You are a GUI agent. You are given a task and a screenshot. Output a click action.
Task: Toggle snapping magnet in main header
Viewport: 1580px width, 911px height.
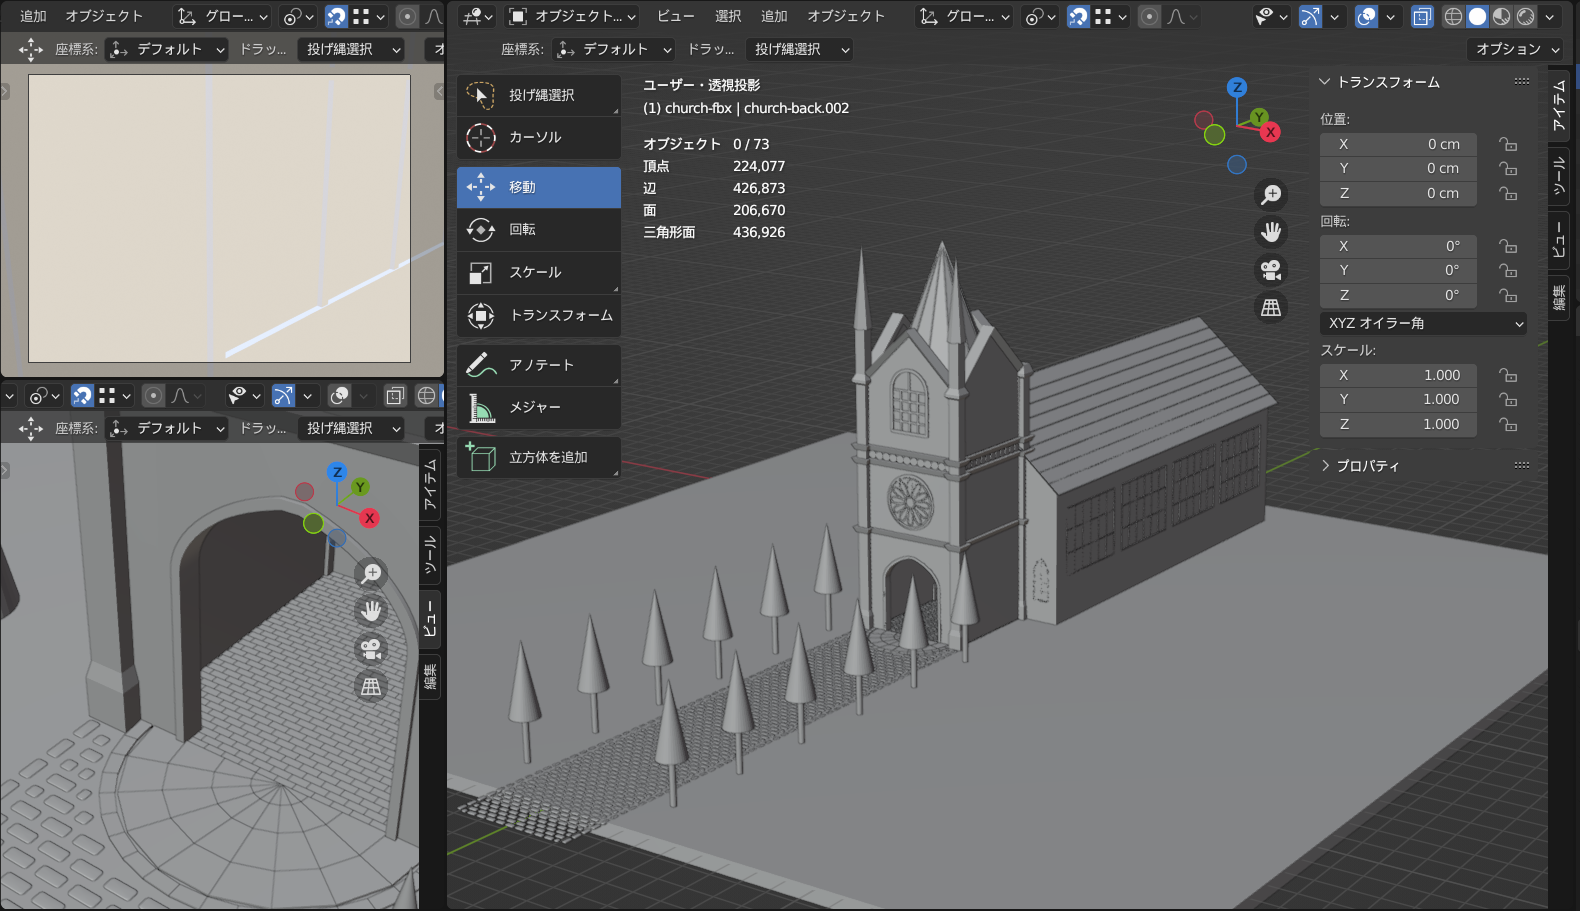click(x=1078, y=17)
